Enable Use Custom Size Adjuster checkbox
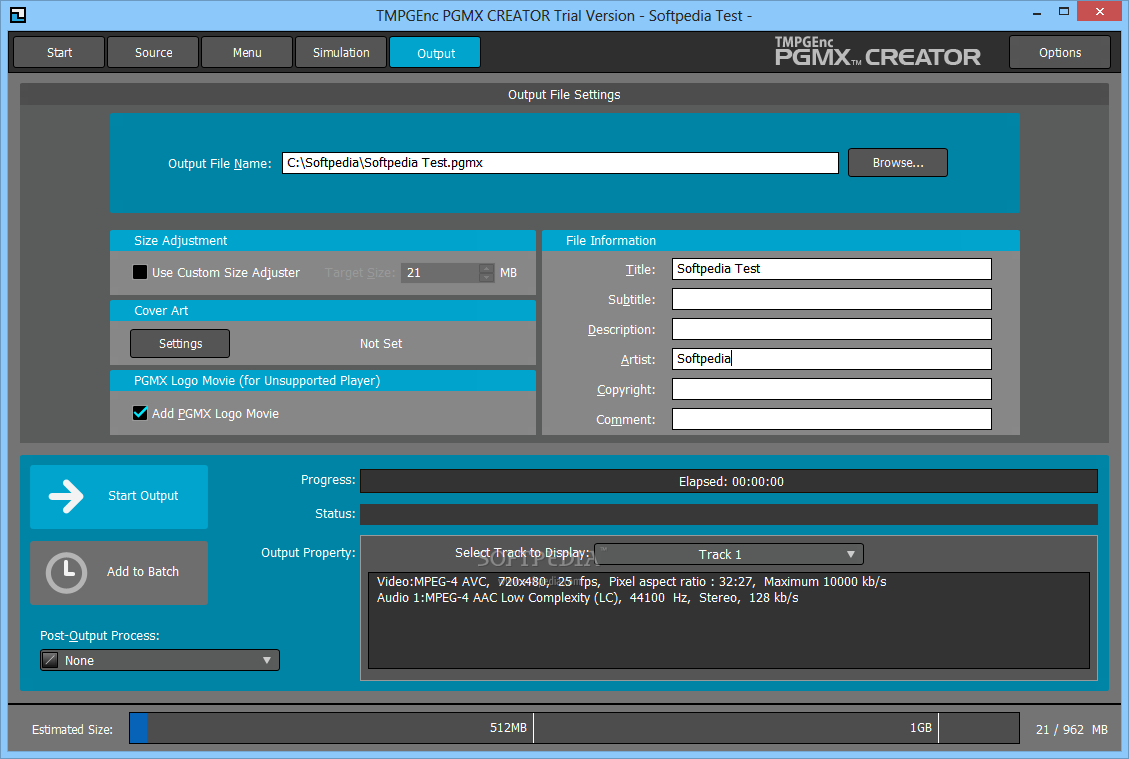 140,272
